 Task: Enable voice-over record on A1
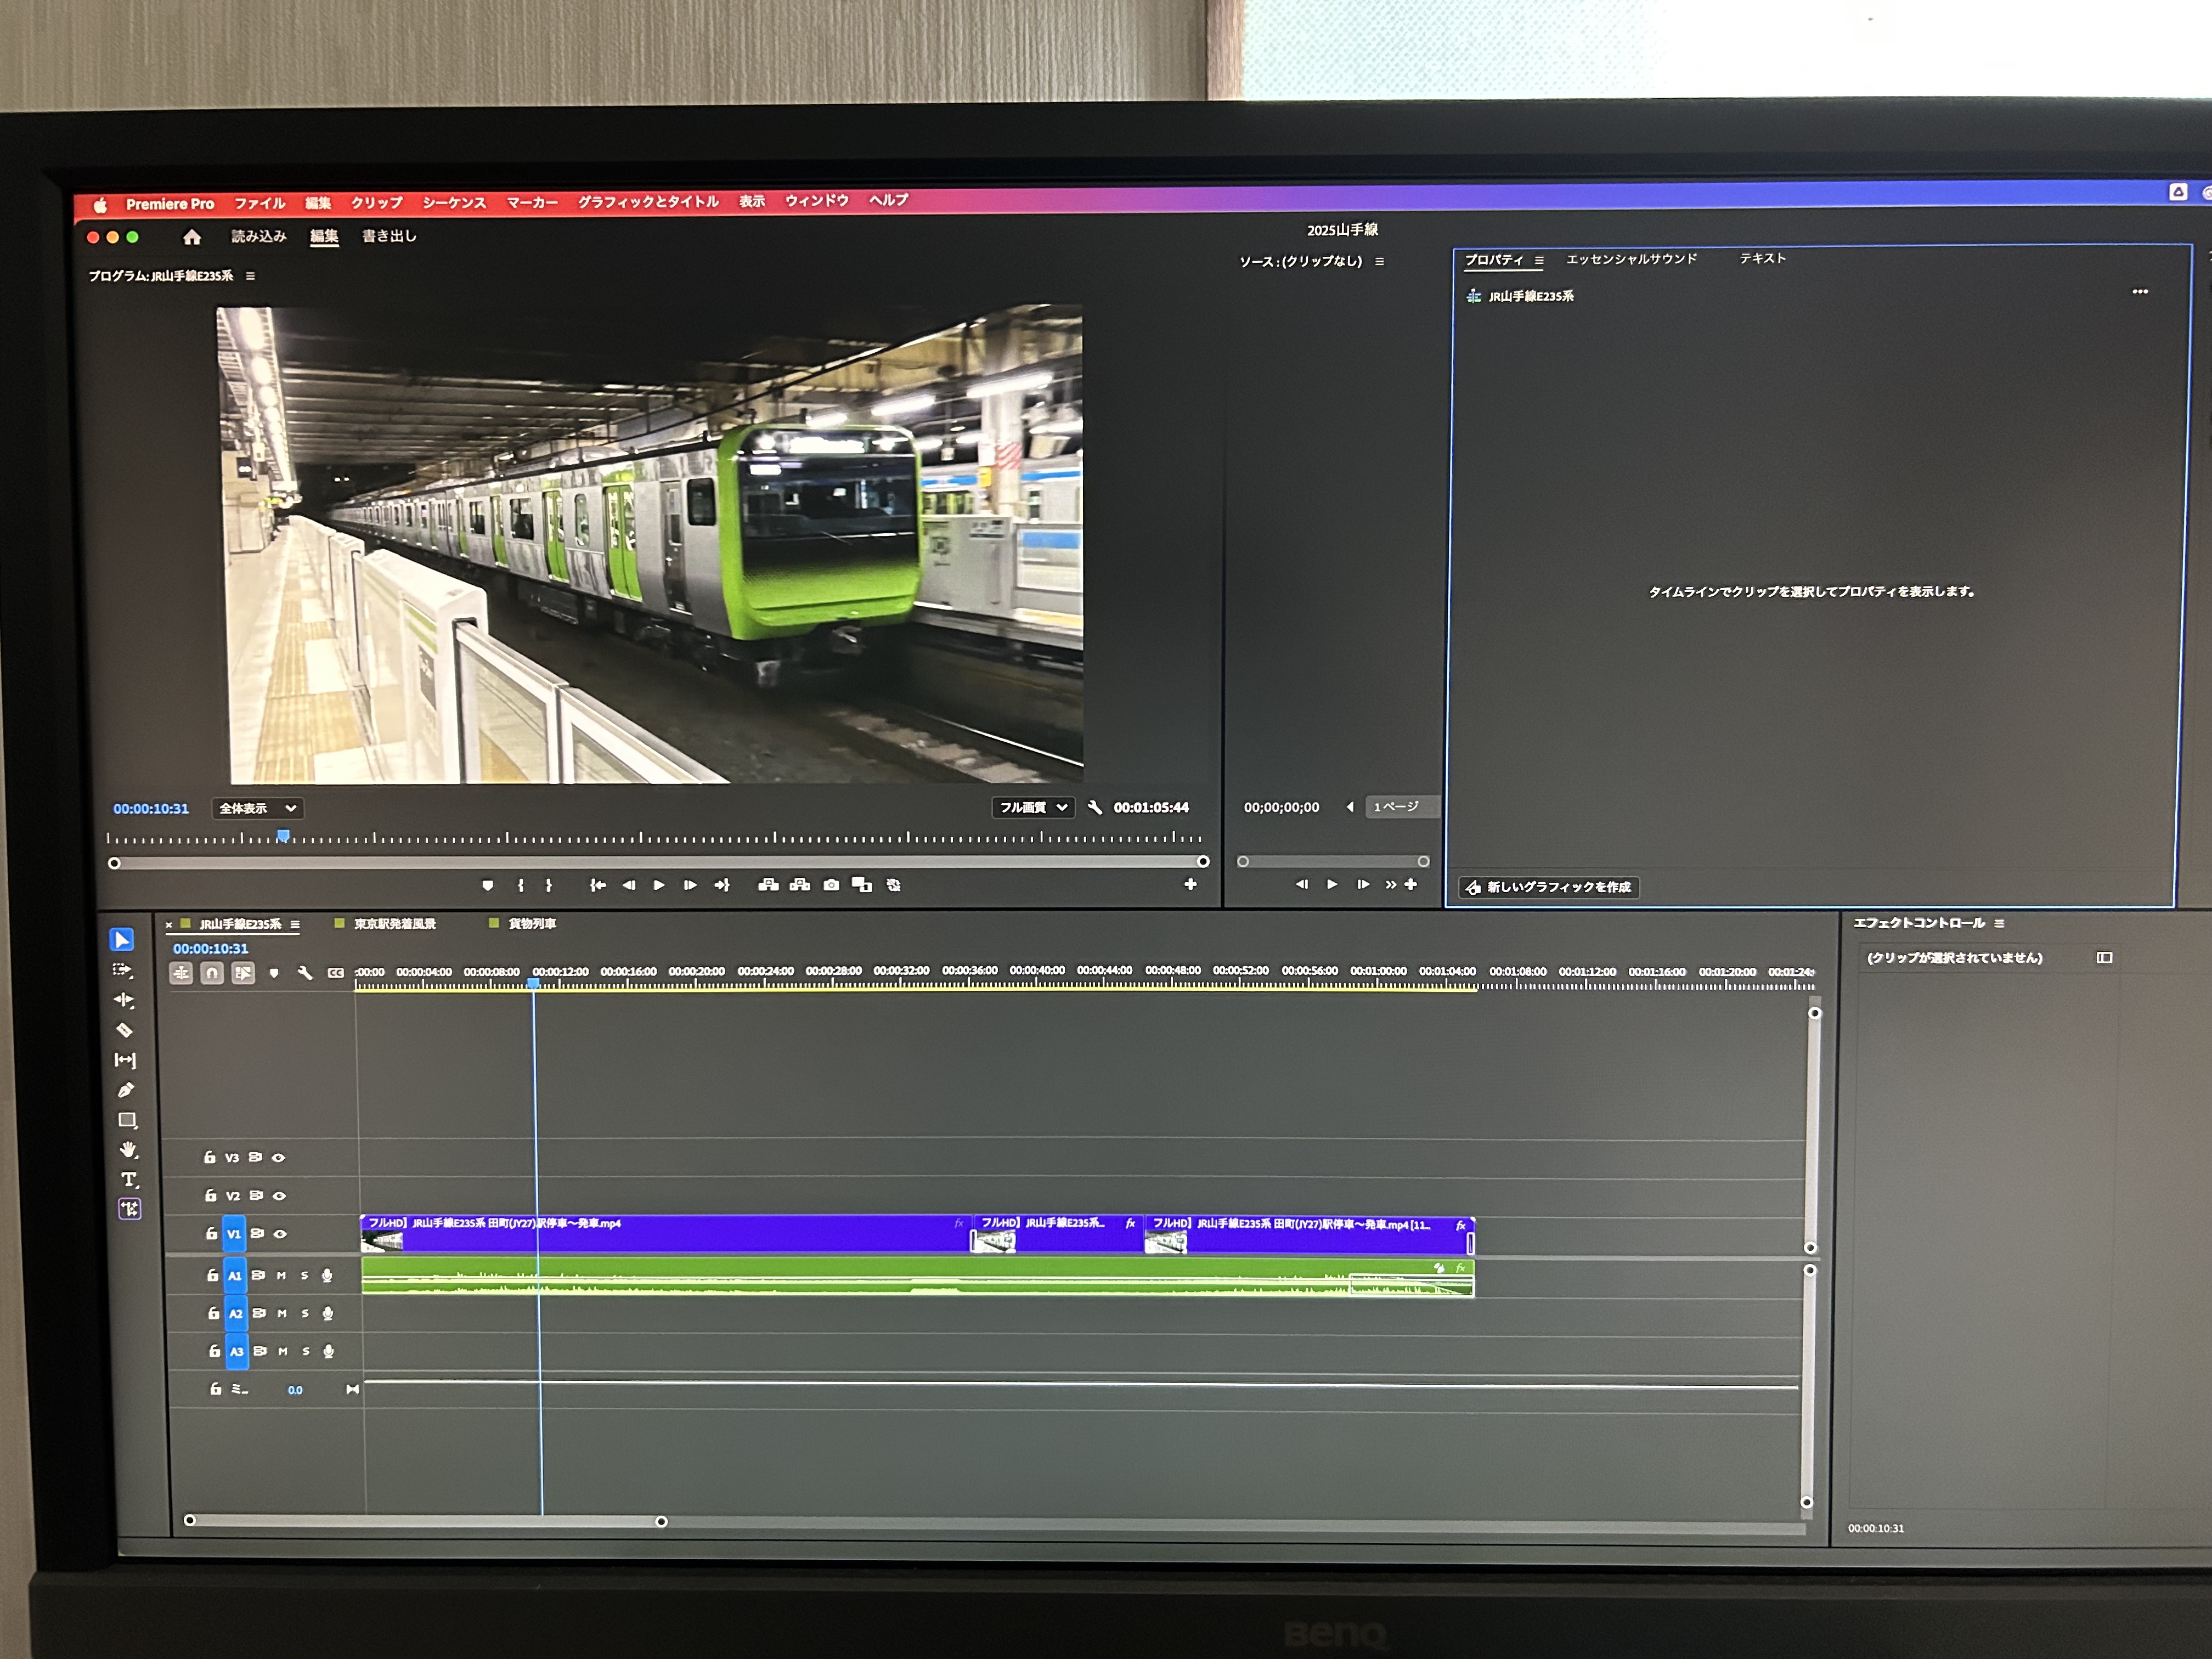coord(327,1275)
